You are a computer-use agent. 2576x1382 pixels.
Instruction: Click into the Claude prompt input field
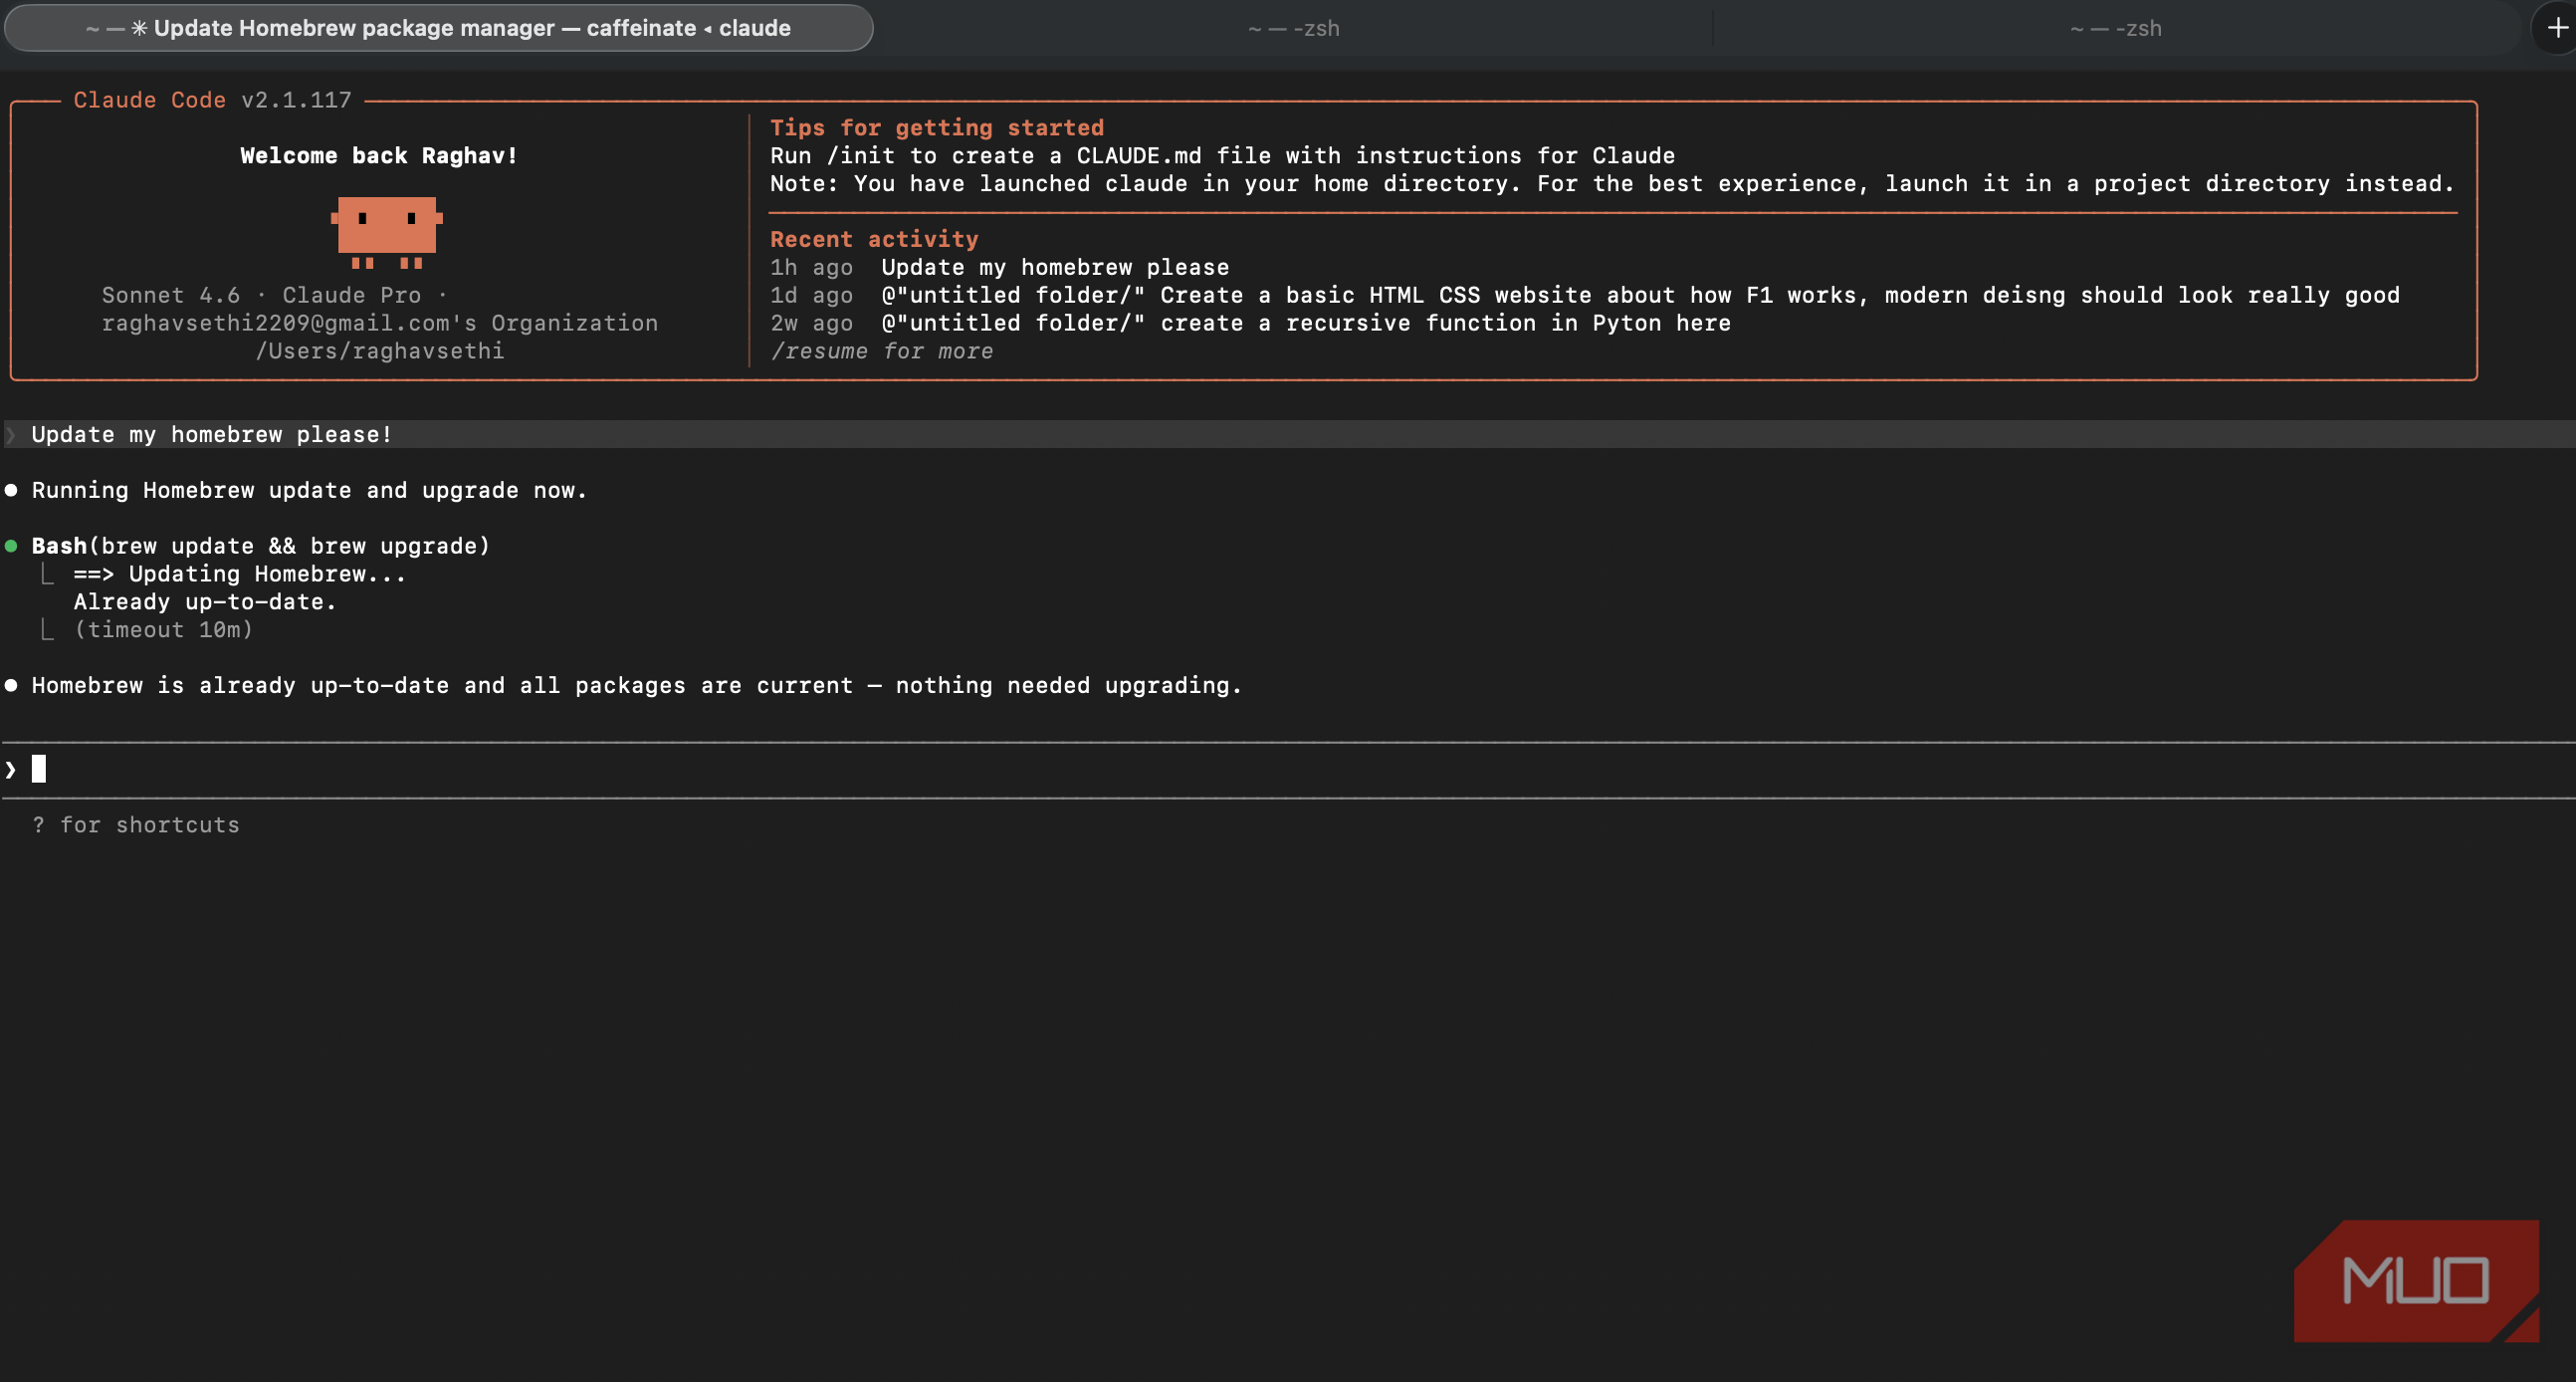[x=1288, y=769]
